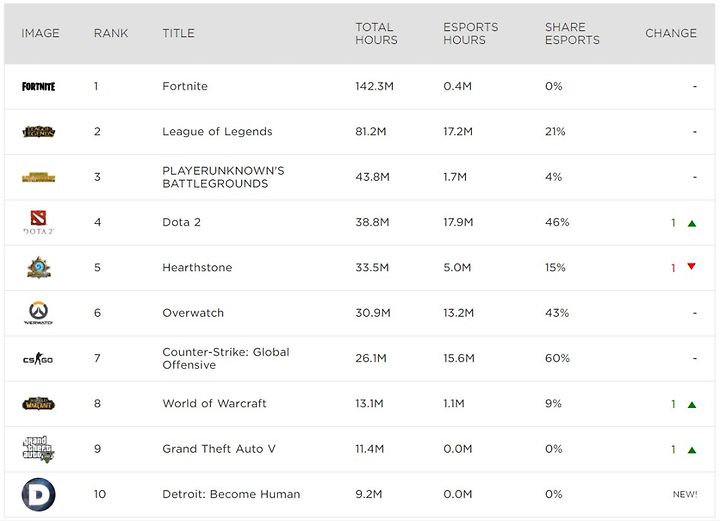Click the CS:GO logo icon
The width and height of the screenshot is (720, 521).
point(38,359)
